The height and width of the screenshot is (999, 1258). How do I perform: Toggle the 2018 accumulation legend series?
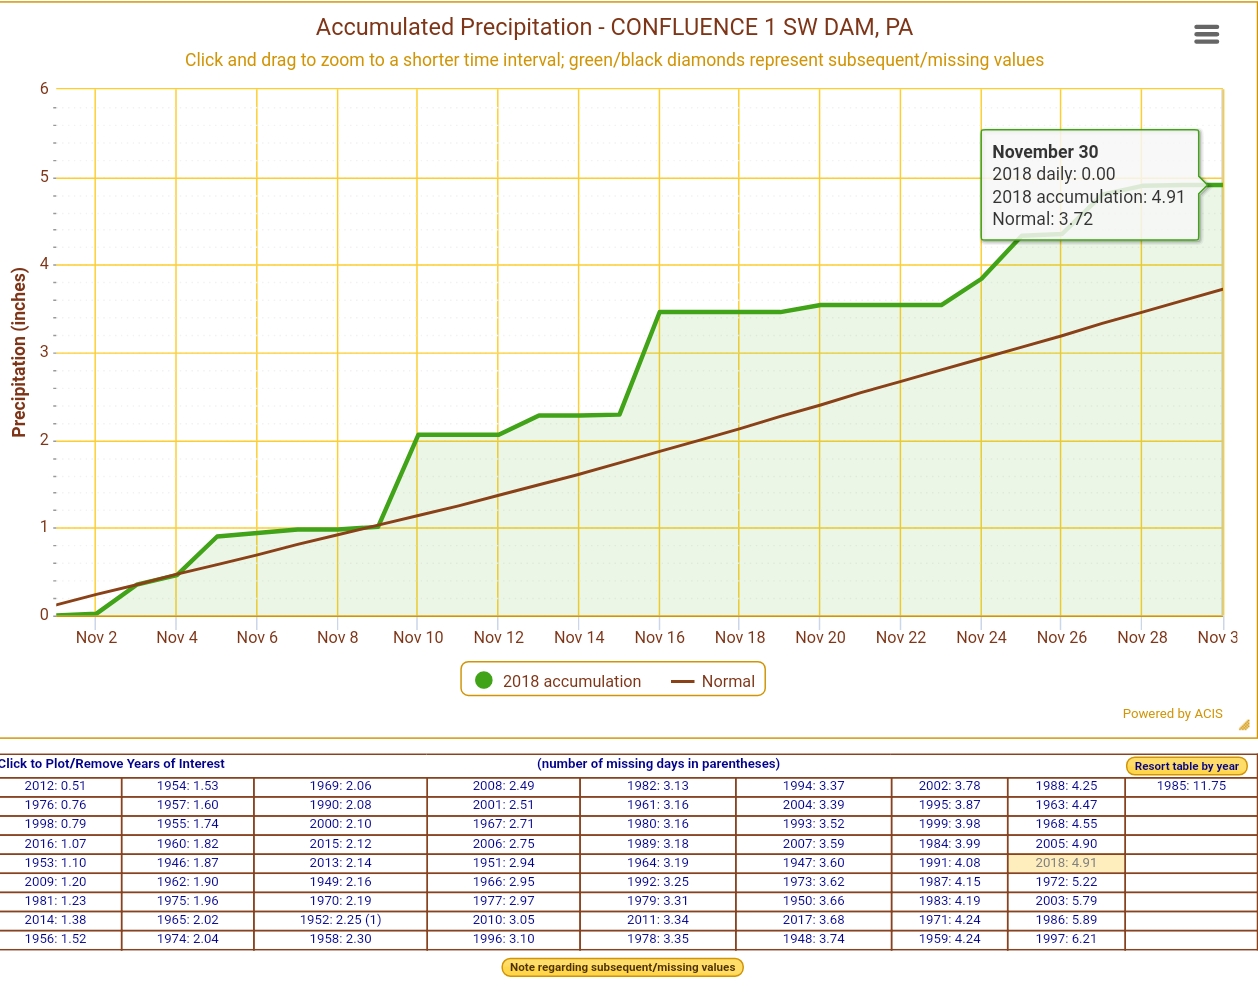(x=571, y=681)
